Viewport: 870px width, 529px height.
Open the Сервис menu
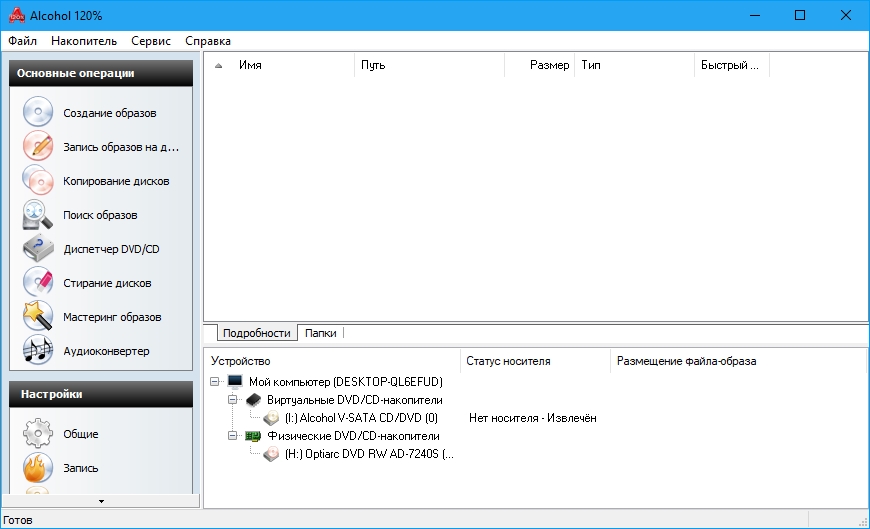pyautogui.click(x=151, y=41)
